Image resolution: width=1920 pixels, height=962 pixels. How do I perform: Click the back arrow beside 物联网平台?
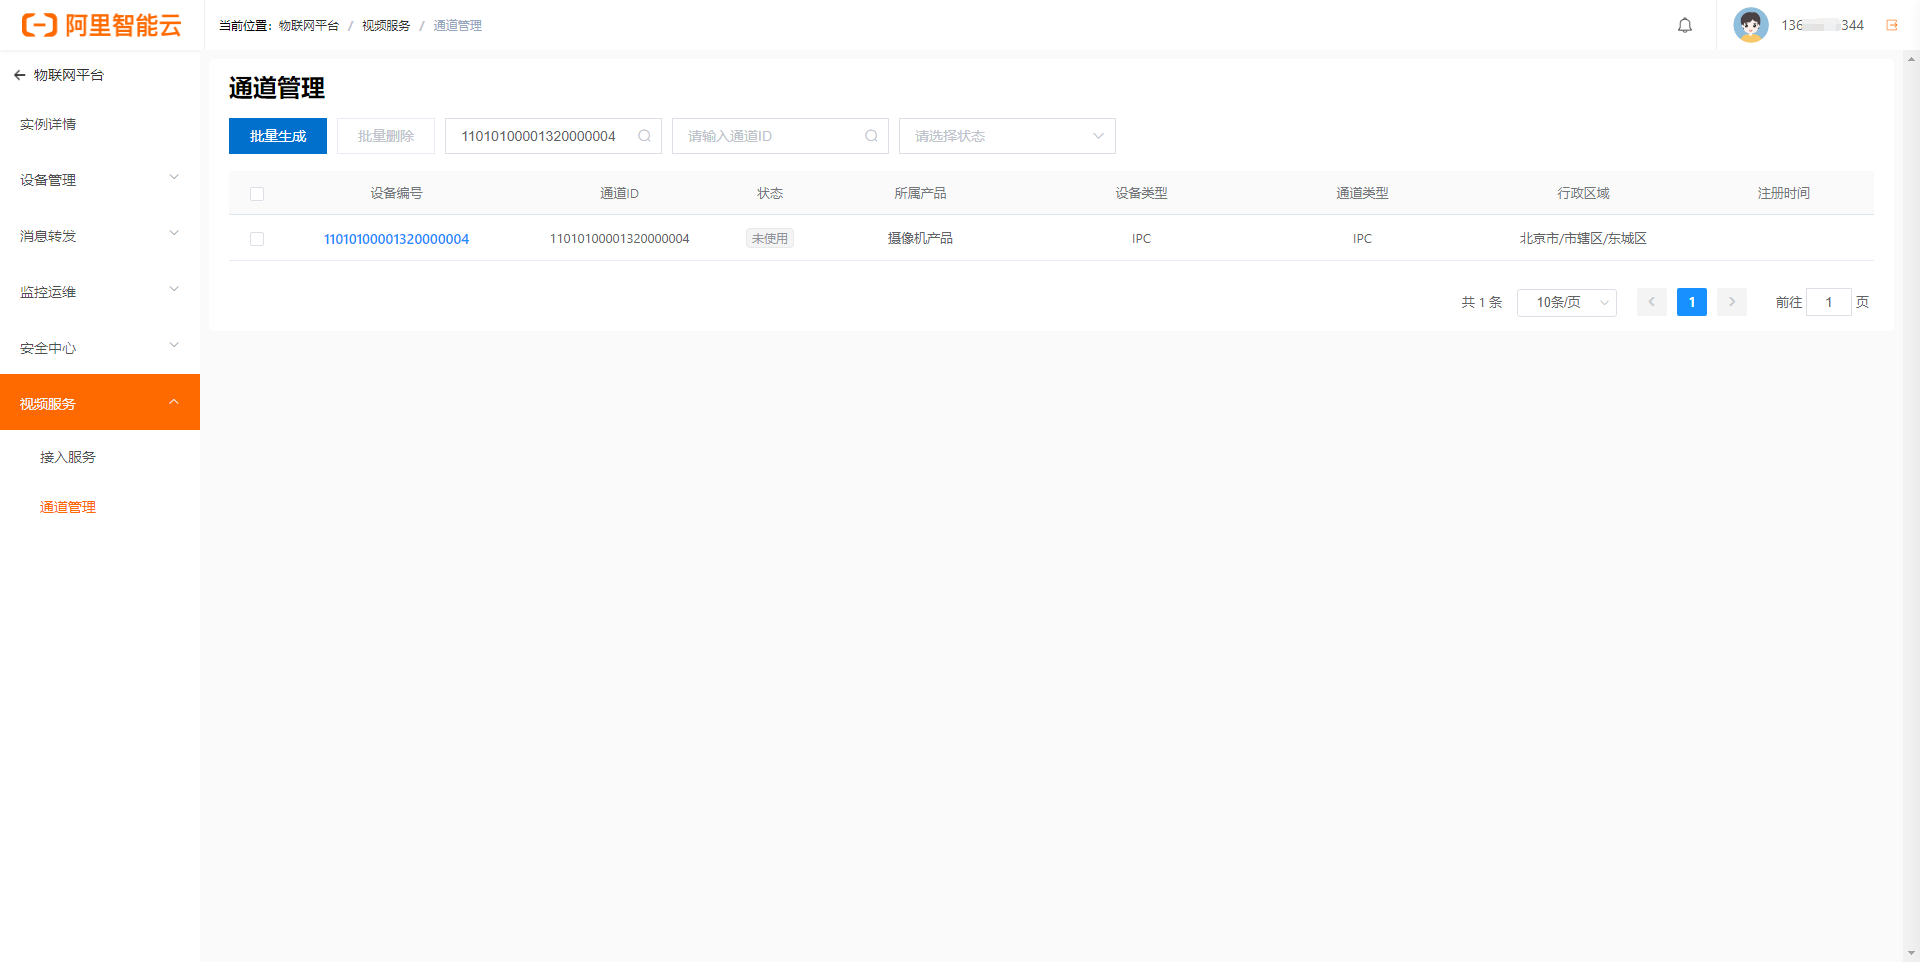[x=19, y=75]
